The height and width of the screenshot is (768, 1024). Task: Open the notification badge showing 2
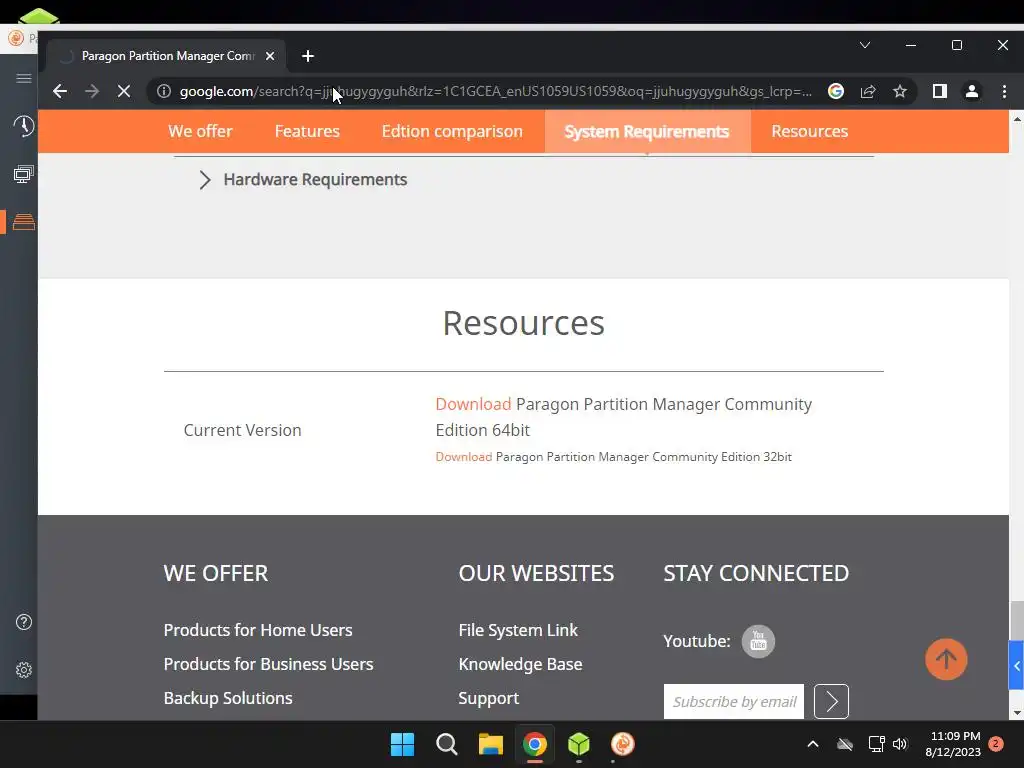coord(996,744)
